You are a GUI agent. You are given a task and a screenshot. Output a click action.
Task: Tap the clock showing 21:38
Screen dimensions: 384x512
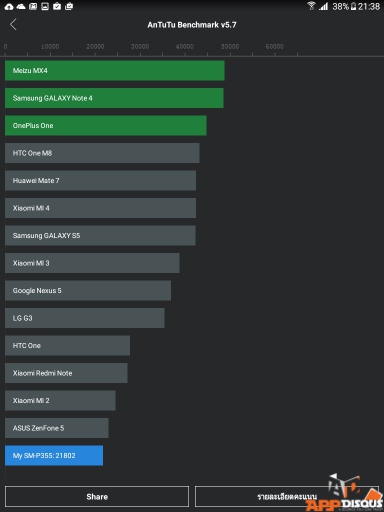369,6
